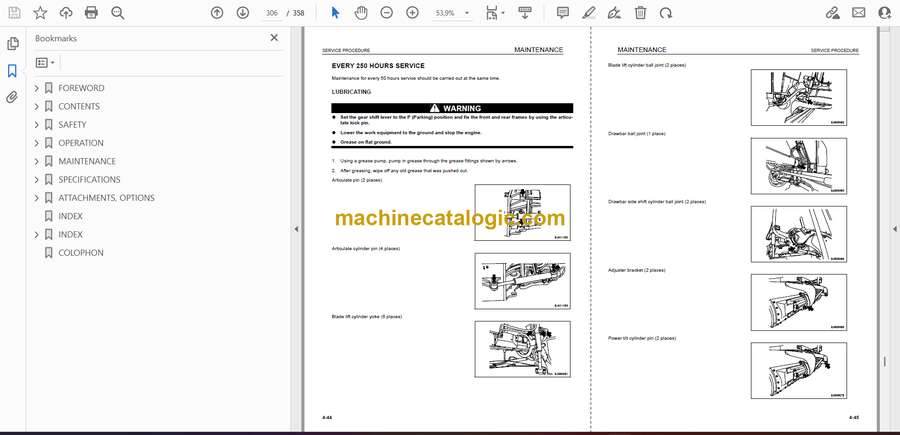Image resolution: width=900 pixels, height=435 pixels.
Task: Click the Power tilt cylinder pin illustration
Action: [798, 371]
